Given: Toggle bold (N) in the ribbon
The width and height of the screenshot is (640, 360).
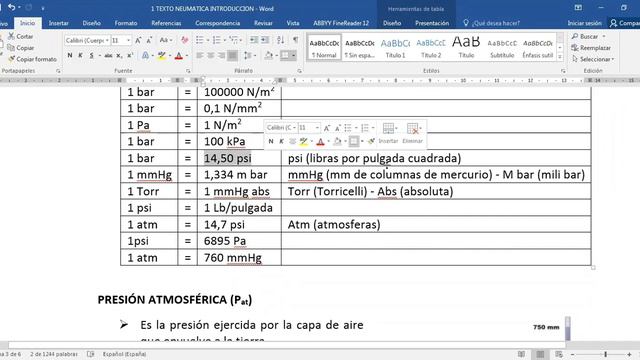Looking at the screenshot, I should tap(70, 56).
